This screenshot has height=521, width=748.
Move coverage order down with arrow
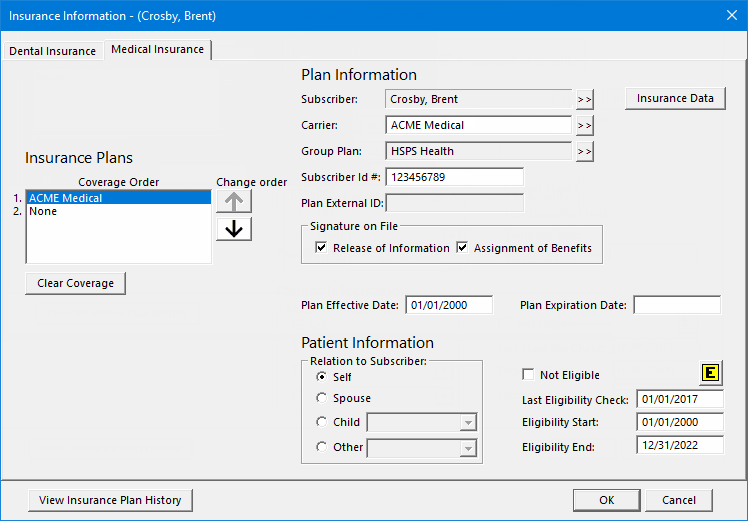[x=234, y=229]
